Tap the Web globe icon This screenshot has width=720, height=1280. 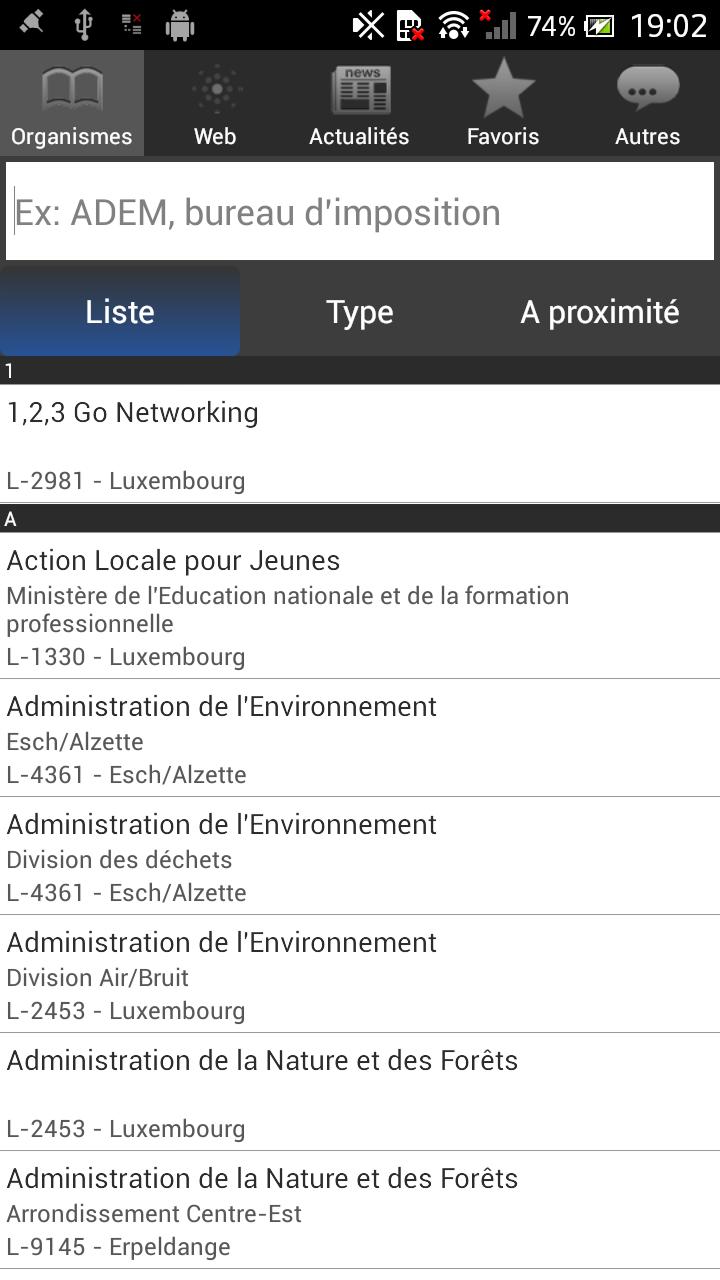pos(215,90)
